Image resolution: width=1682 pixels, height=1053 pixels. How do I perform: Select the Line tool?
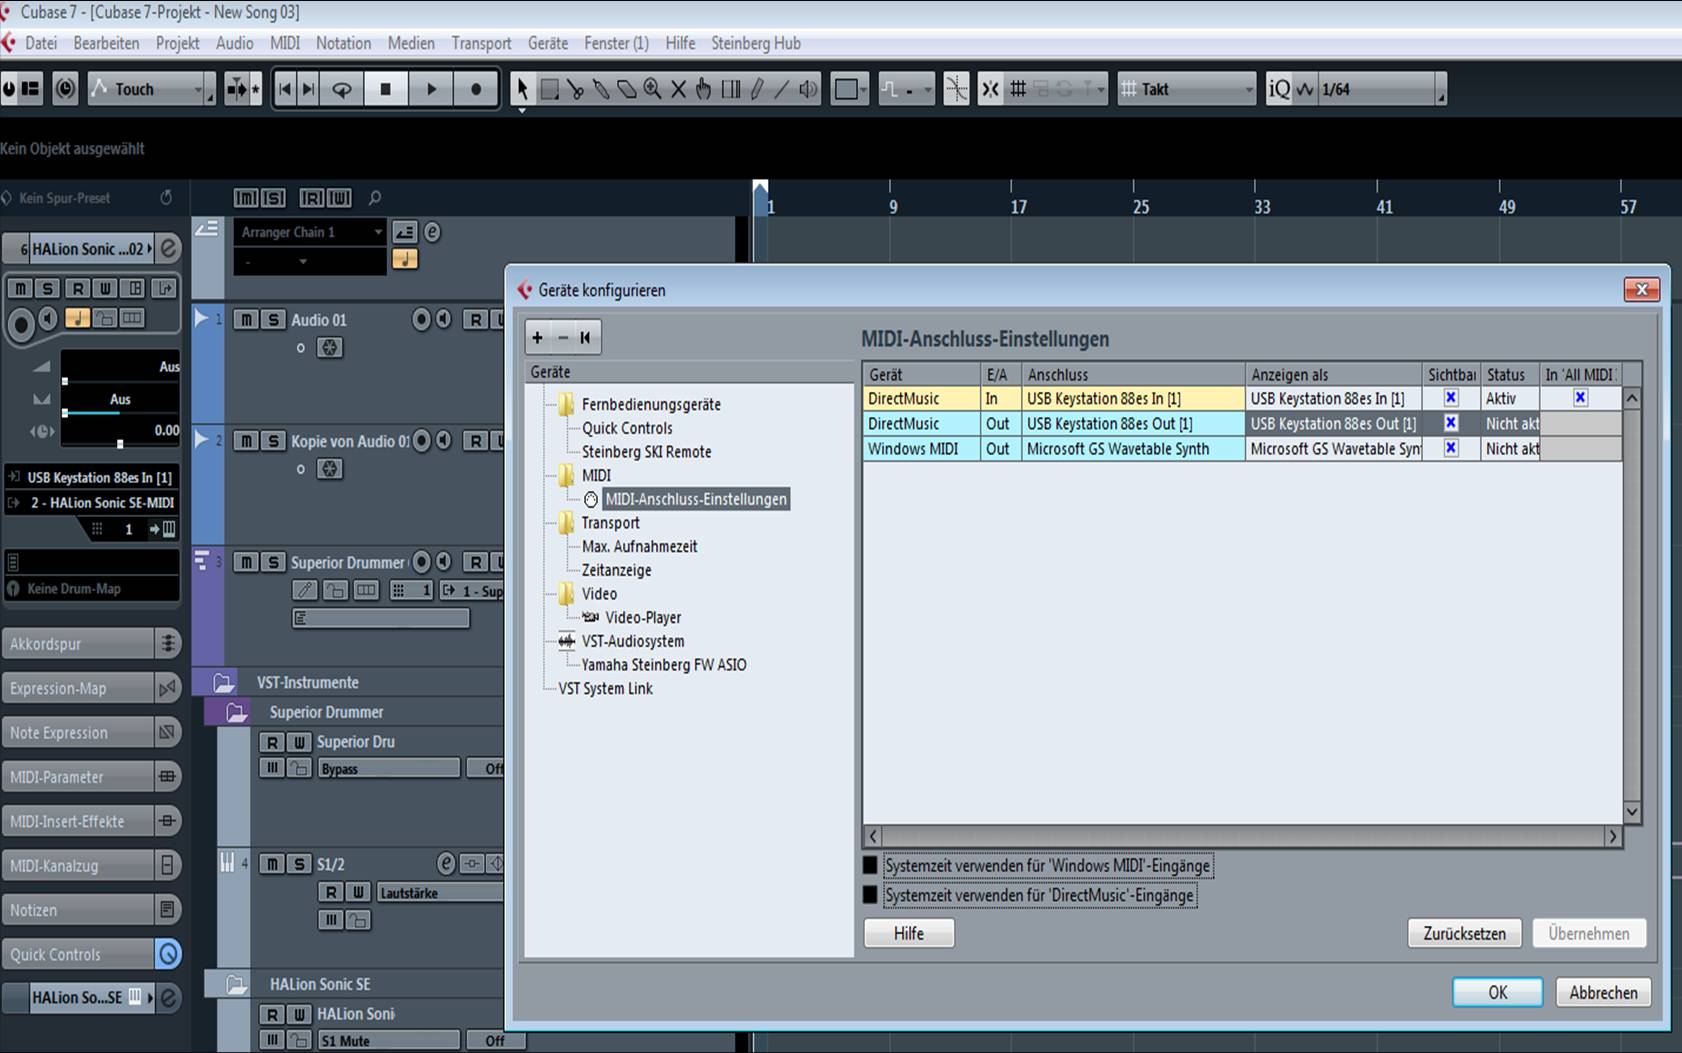coord(782,89)
